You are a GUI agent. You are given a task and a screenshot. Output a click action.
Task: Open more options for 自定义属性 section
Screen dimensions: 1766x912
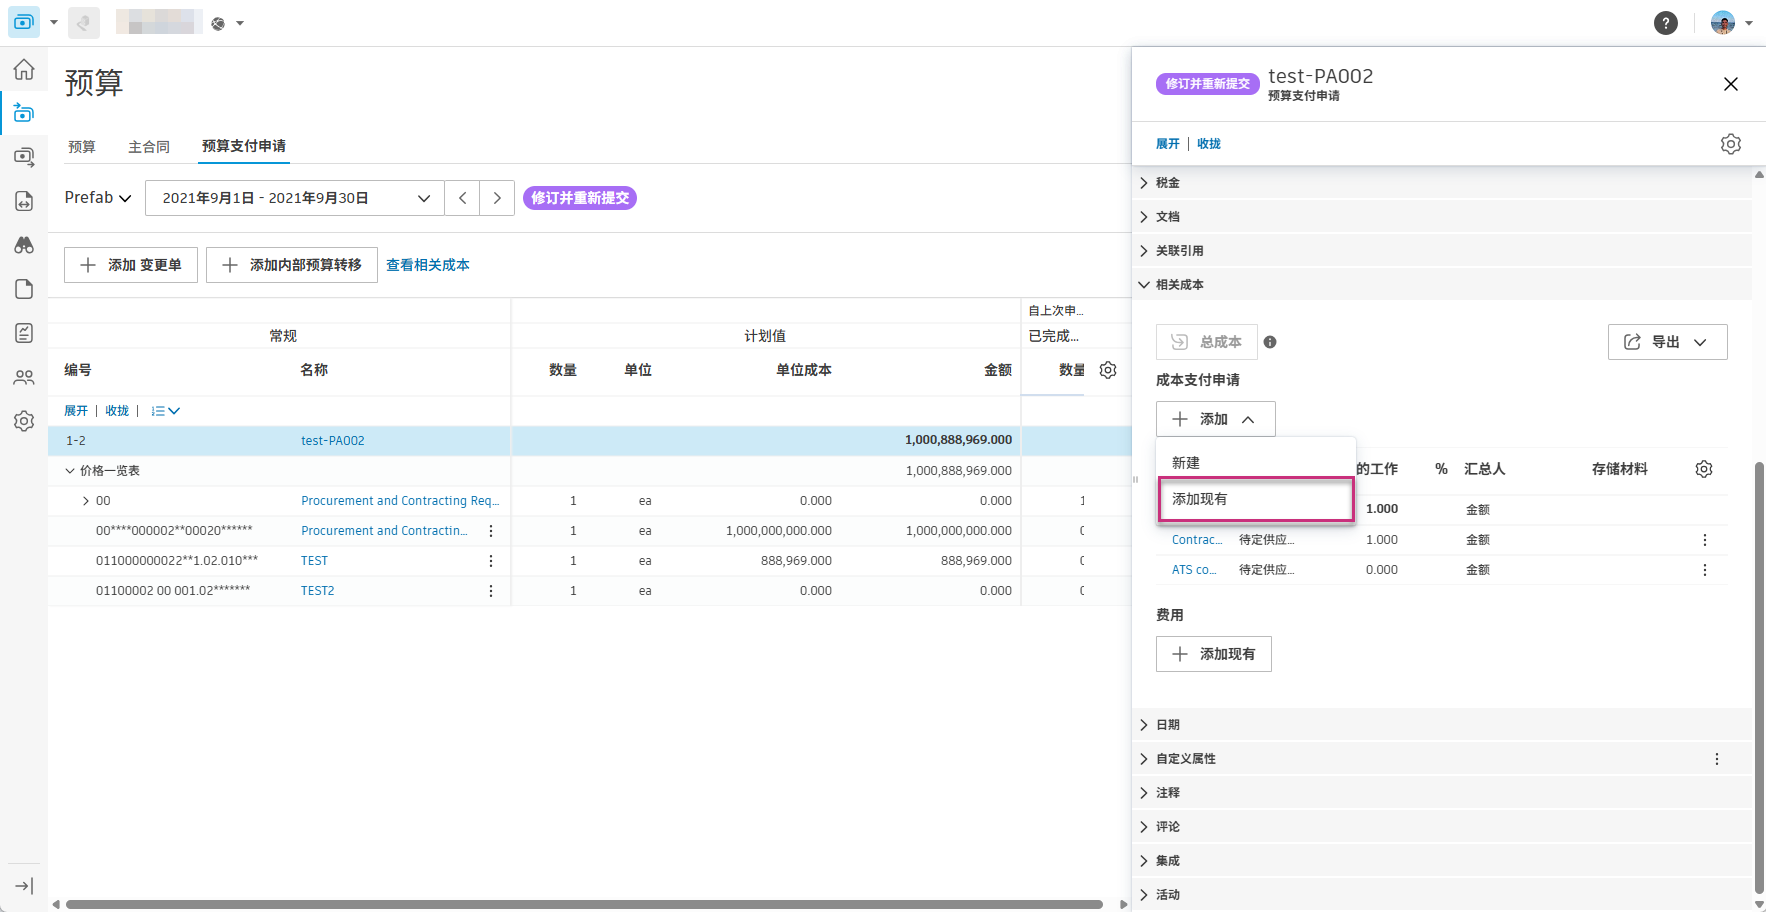coord(1717,759)
